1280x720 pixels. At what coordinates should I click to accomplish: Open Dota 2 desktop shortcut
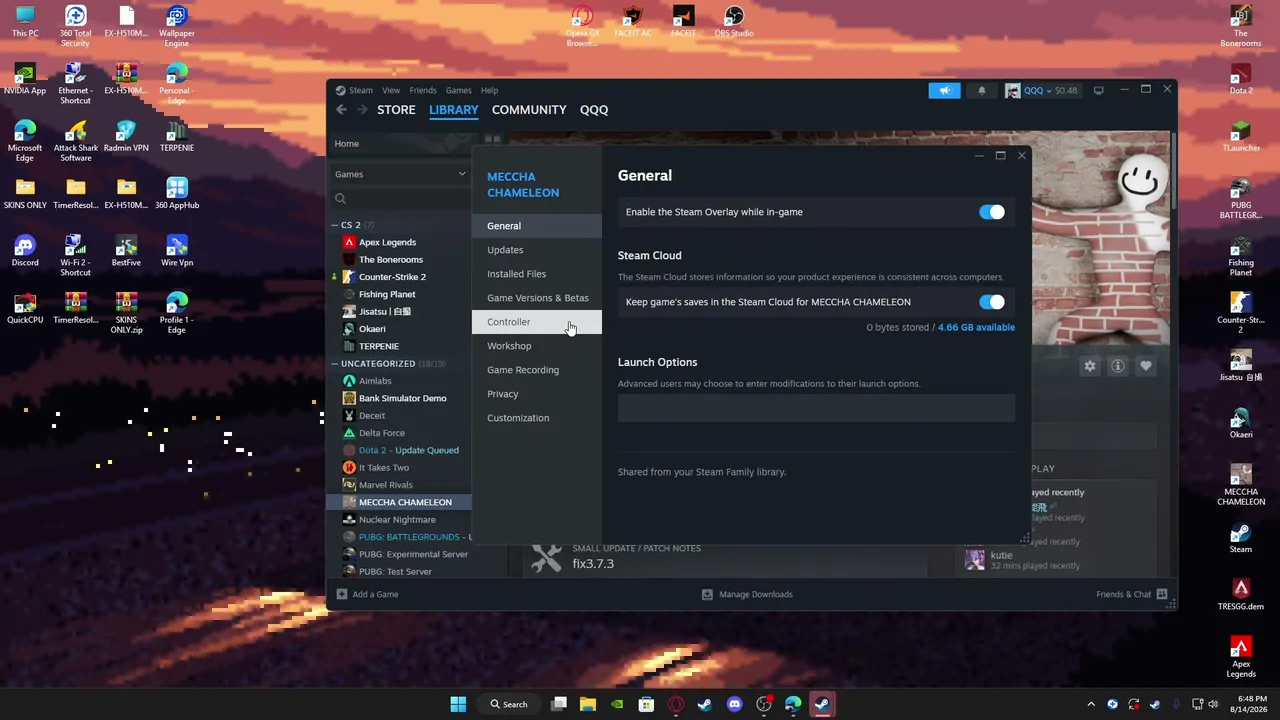tap(1241, 80)
